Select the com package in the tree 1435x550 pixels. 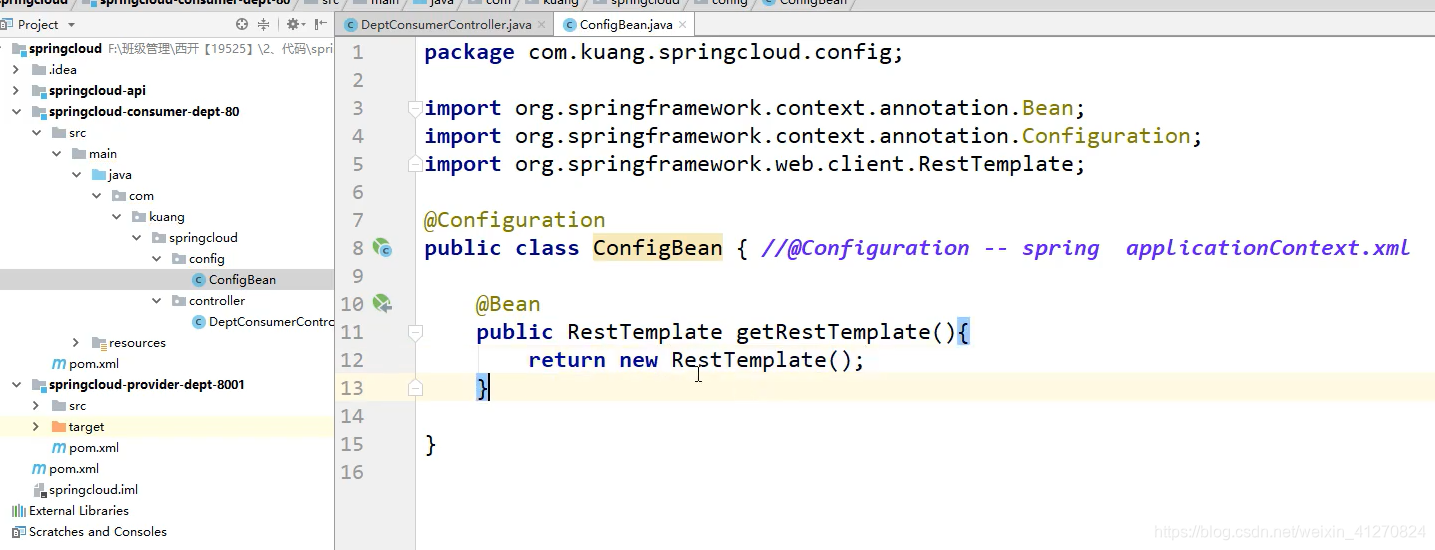click(x=141, y=196)
